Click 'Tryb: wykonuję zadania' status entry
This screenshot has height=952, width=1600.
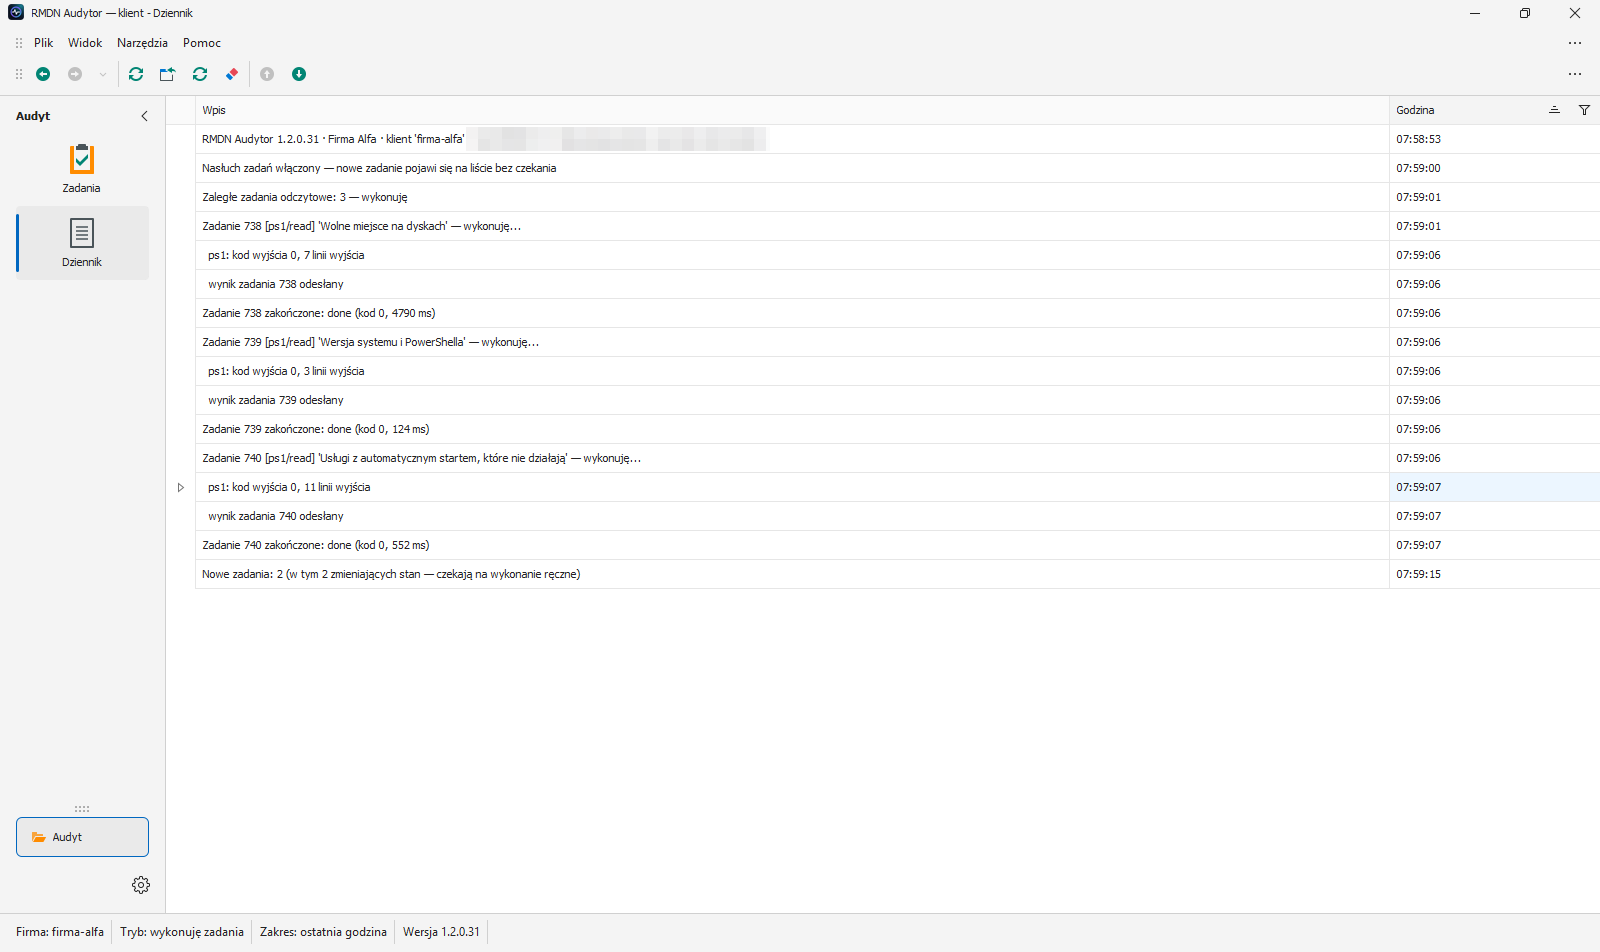click(x=182, y=932)
